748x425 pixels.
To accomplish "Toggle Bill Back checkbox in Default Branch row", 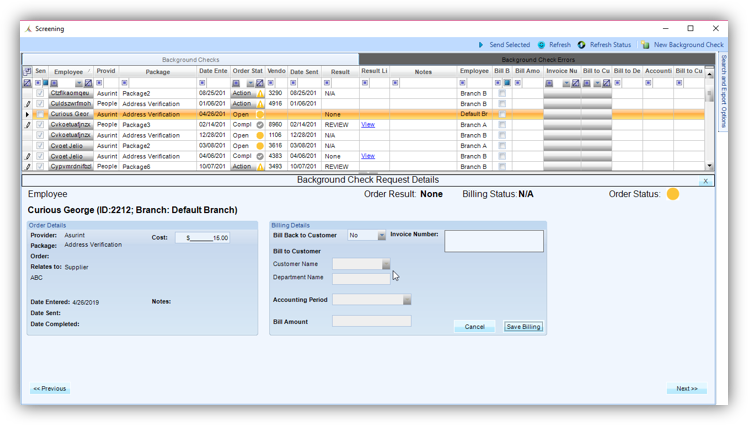I will pyautogui.click(x=502, y=114).
